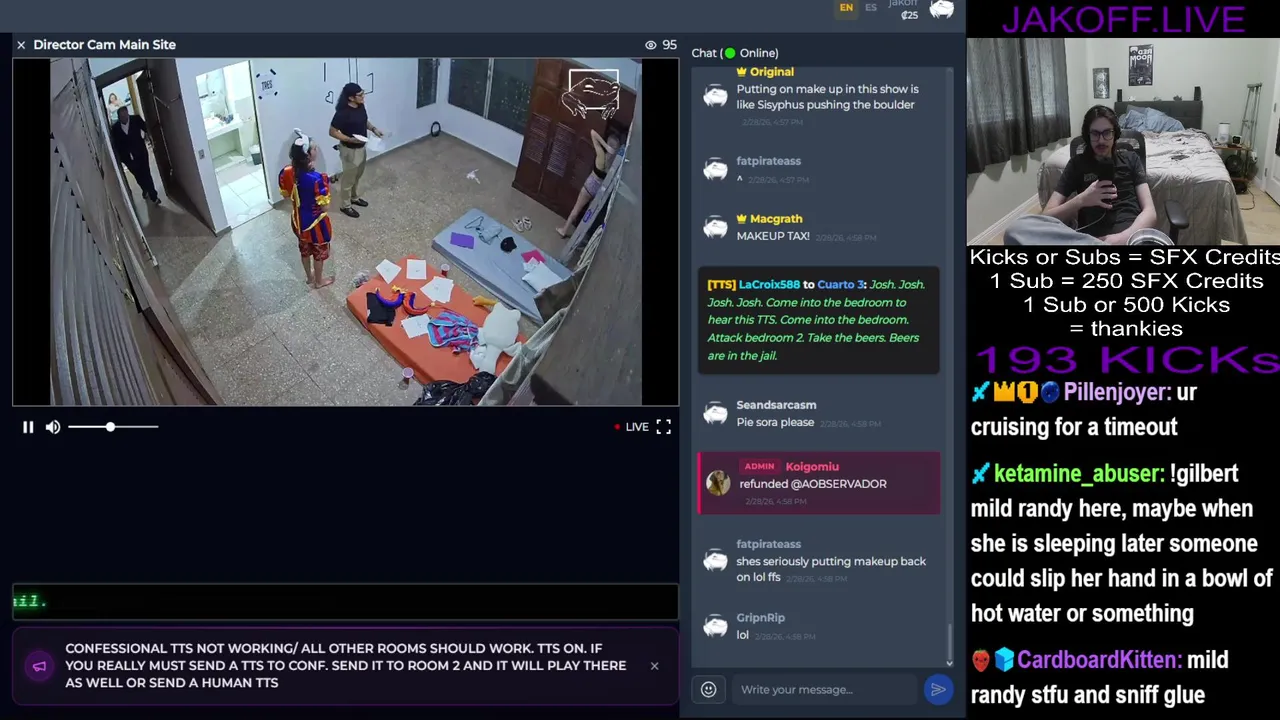
Task: Click the crown badge next to Original
Action: [x=742, y=72]
